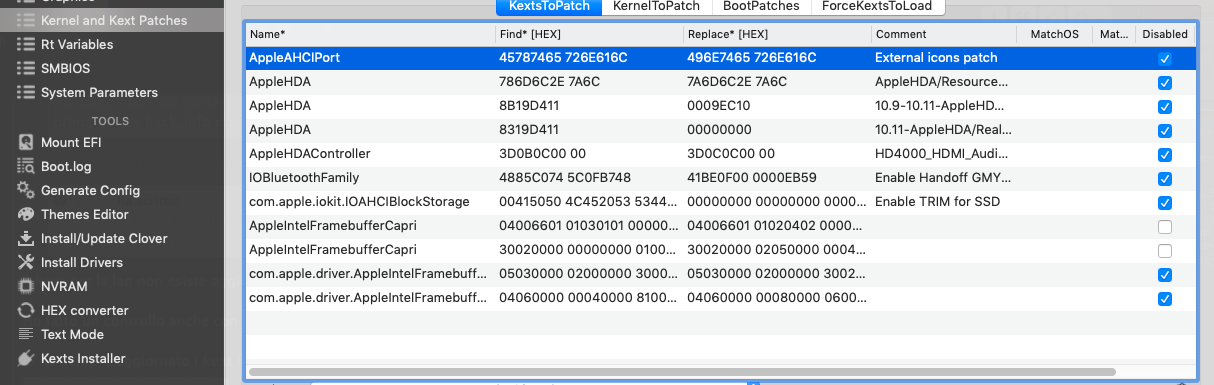Viewport: 1214px width, 385px height.
Task: Click the Disabled column header
Action: click(1166, 34)
